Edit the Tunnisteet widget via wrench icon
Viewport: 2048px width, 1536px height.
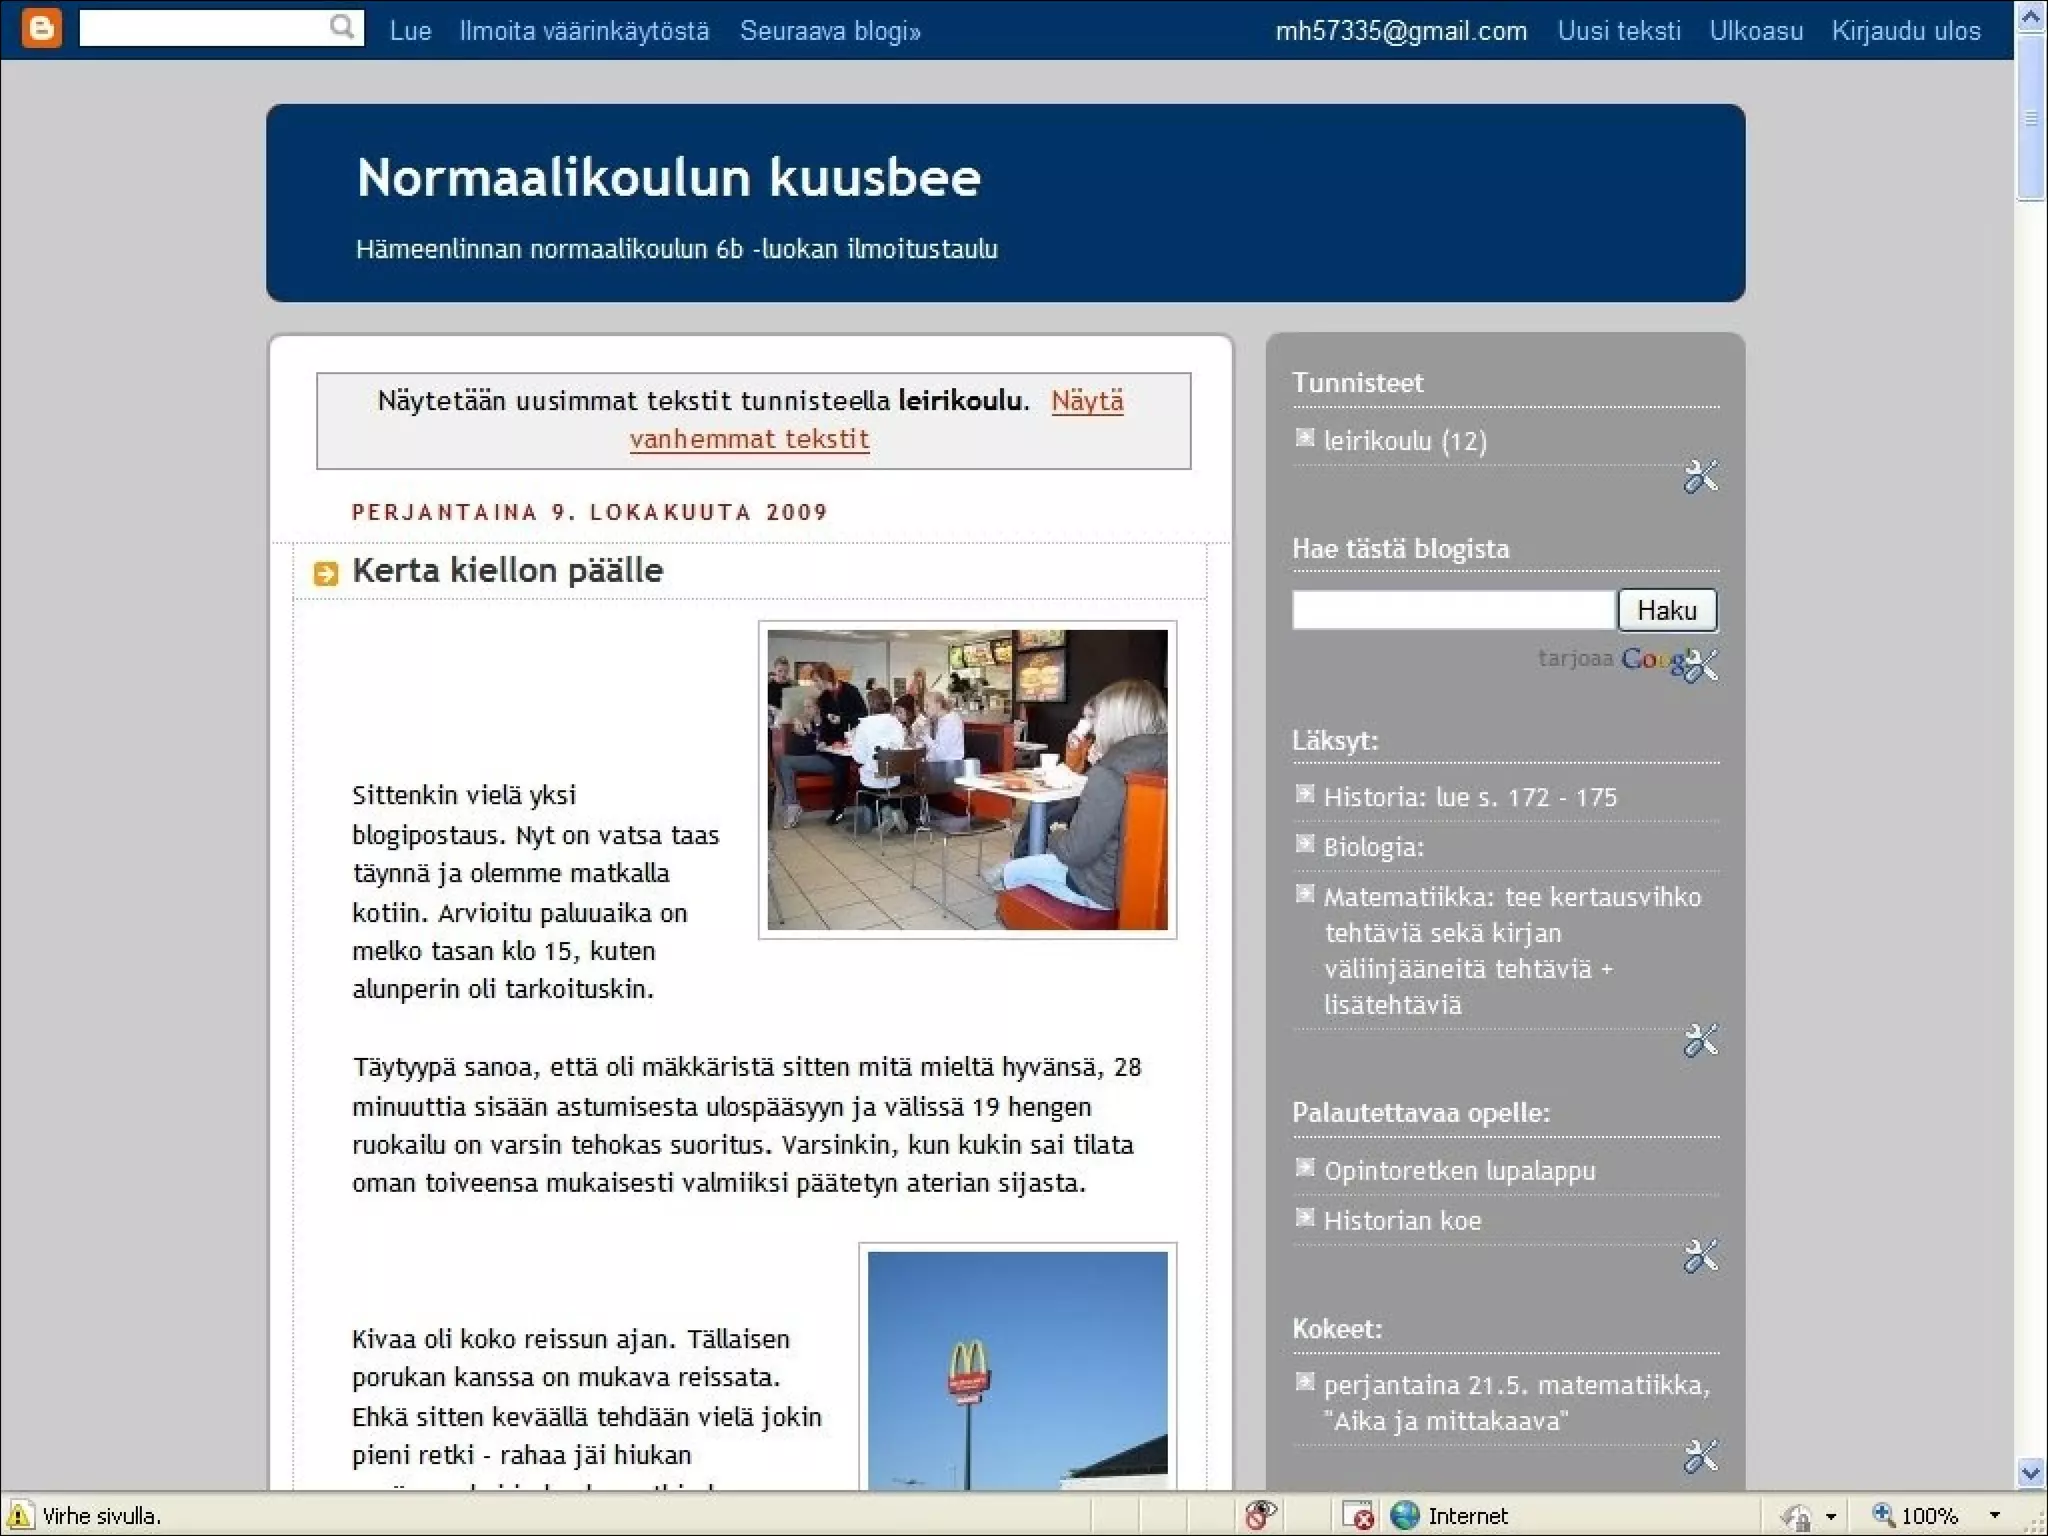coord(1700,477)
